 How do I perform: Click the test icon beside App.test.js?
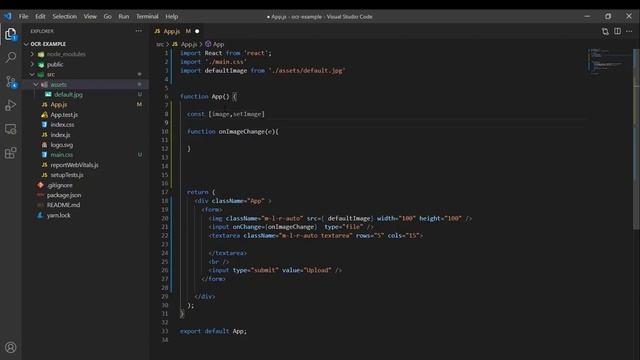[44, 115]
